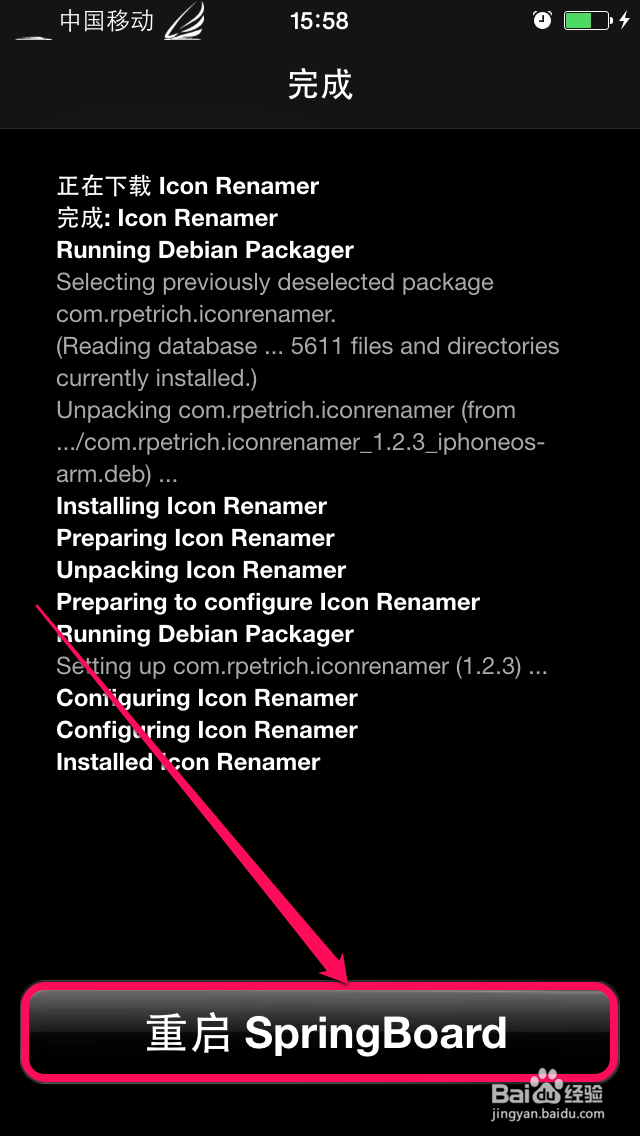Tap the 'Installing Icon Renamer' log line
The height and width of the screenshot is (1136, 640).
click(192, 506)
